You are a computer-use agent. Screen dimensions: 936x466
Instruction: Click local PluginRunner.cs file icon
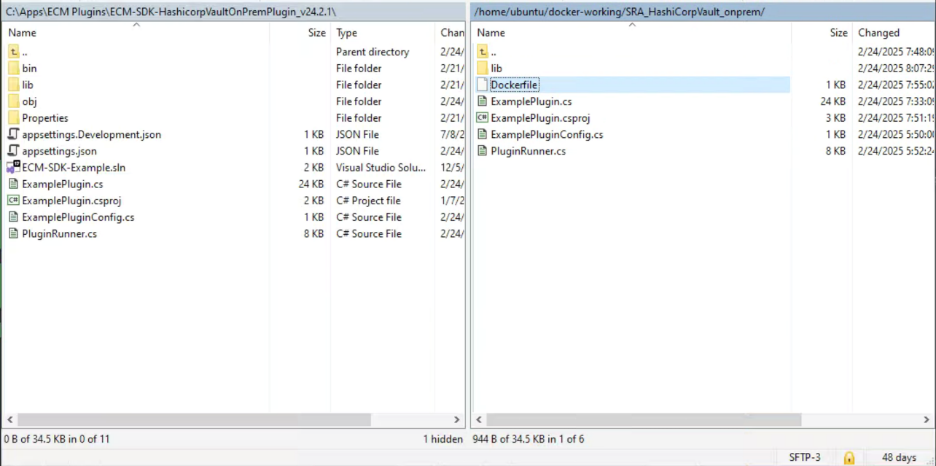coord(14,234)
